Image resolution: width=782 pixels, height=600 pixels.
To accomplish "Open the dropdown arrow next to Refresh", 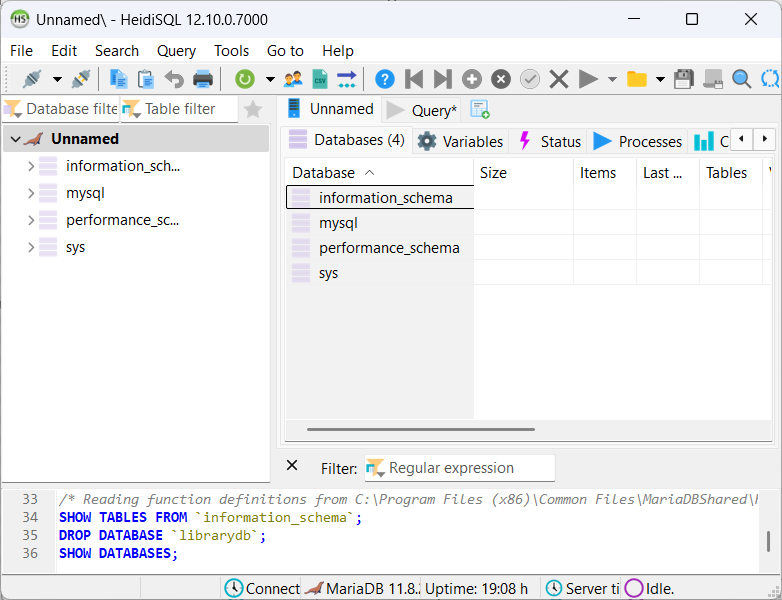I will pos(270,79).
